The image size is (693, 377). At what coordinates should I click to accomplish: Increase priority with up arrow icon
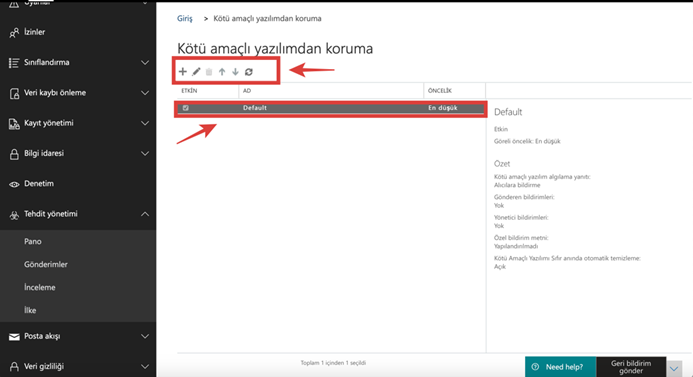coord(222,72)
